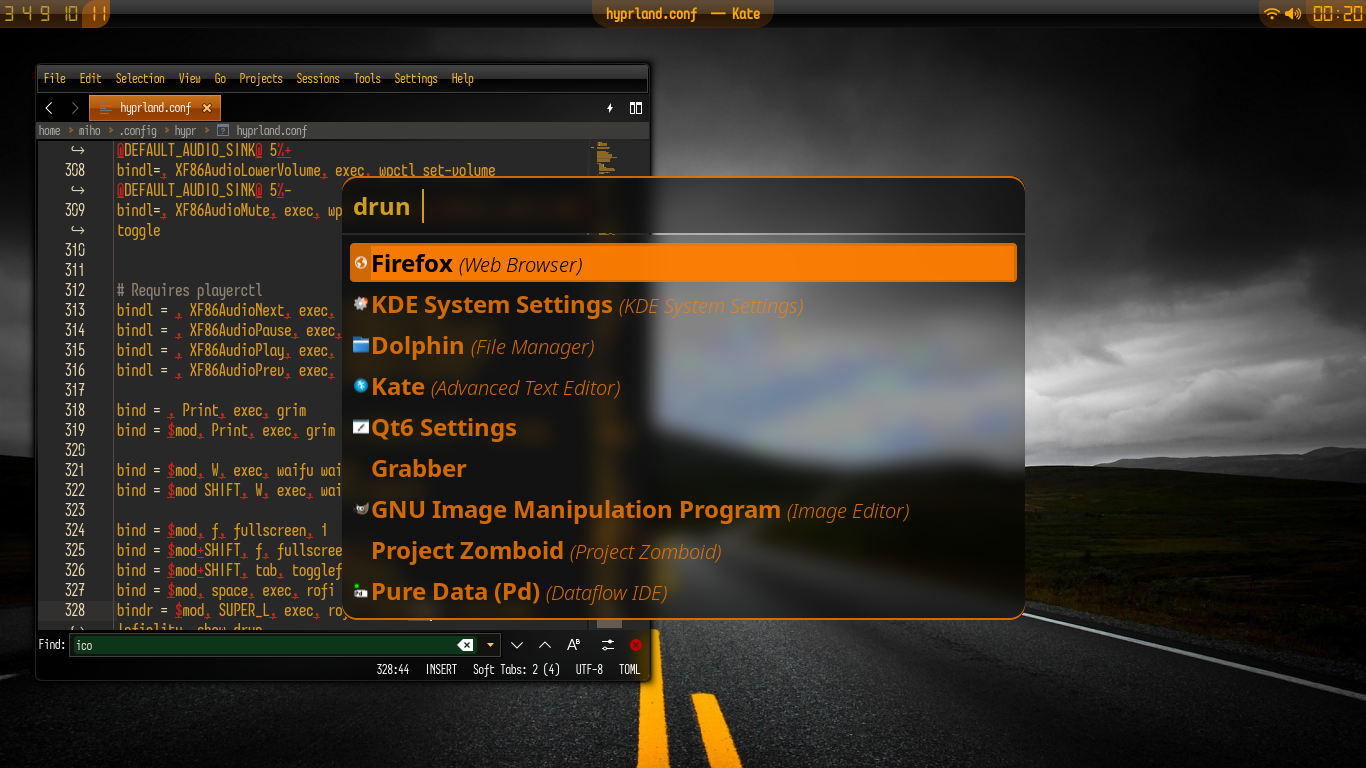
Task: Go to next tab in Kate
Action: pos(75,108)
